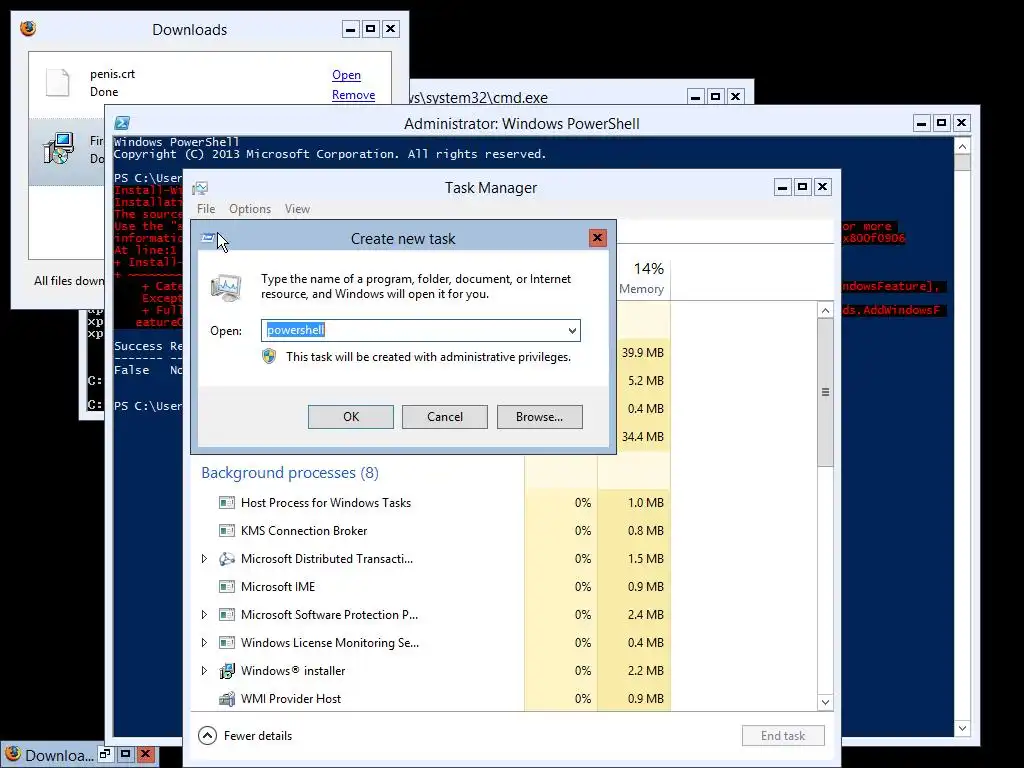Expand the Windows installer process
Screen dimensions: 1024x768
(204, 671)
